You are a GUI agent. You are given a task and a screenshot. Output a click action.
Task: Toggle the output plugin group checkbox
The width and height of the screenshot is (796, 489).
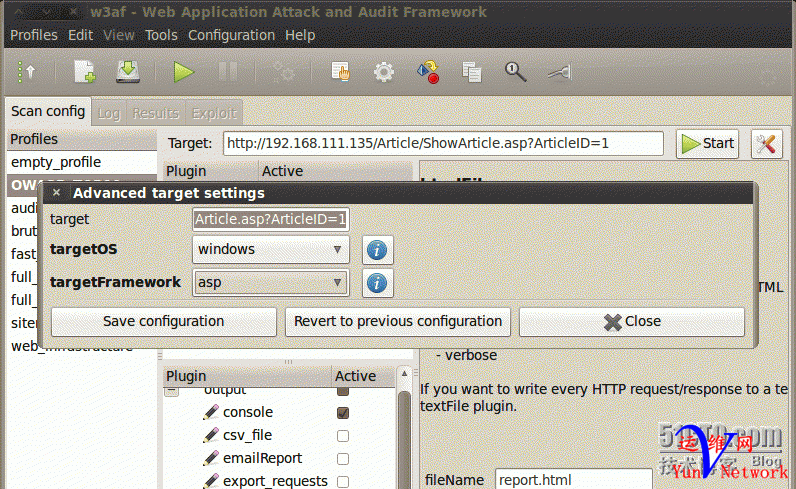click(x=343, y=390)
